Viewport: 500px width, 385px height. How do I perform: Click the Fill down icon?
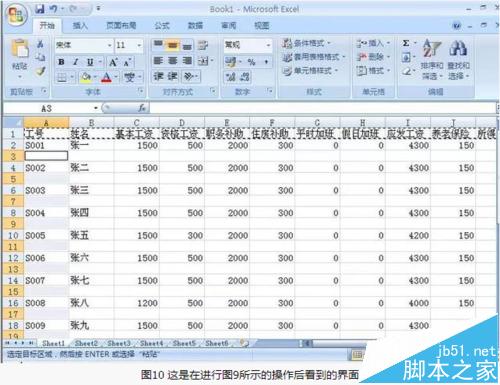[406, 58]
